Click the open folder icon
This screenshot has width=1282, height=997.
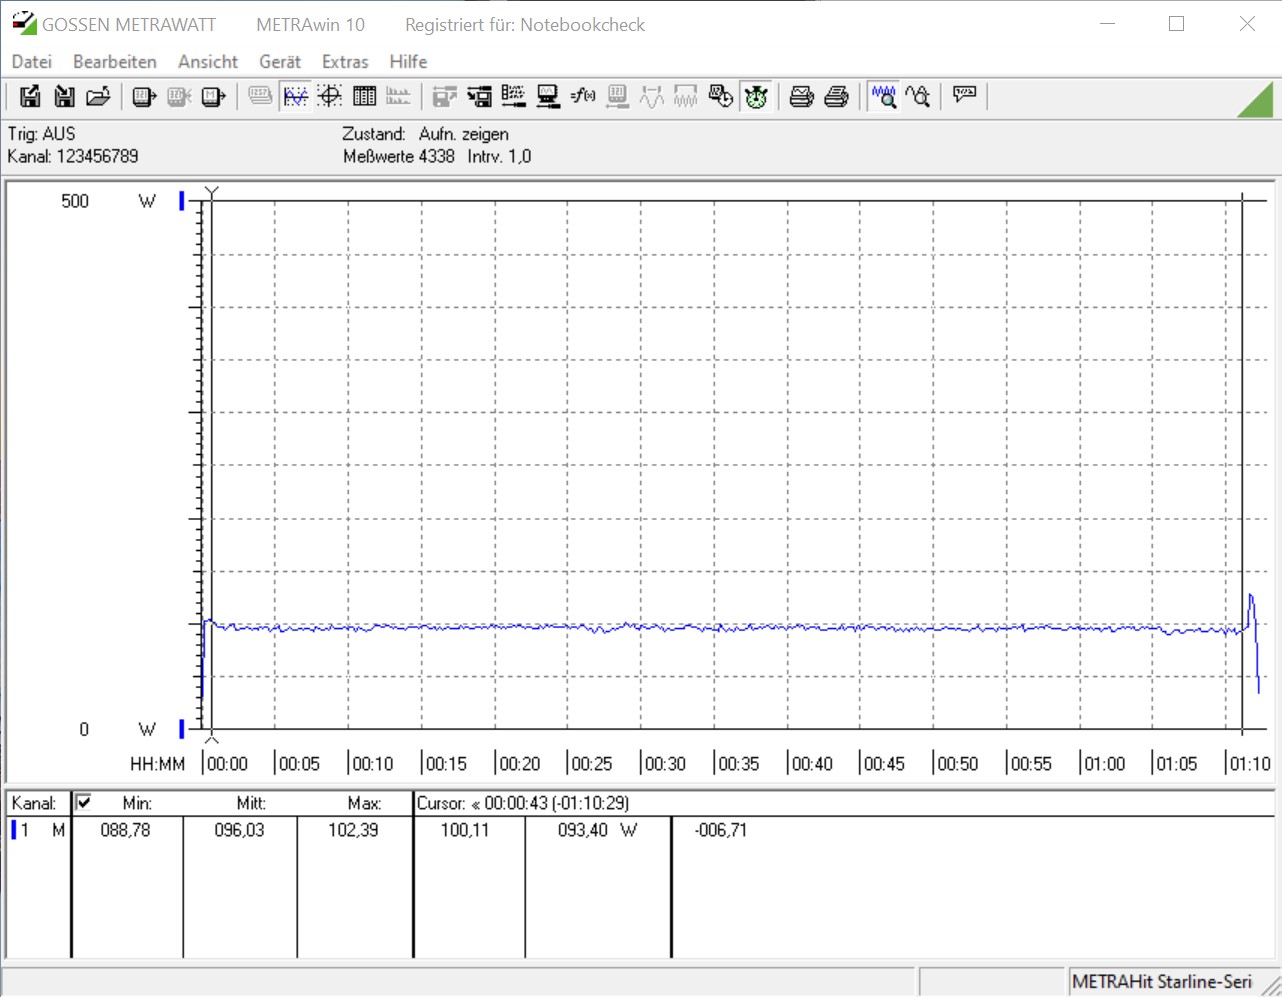pyautogui.click(x=98, y=96)
